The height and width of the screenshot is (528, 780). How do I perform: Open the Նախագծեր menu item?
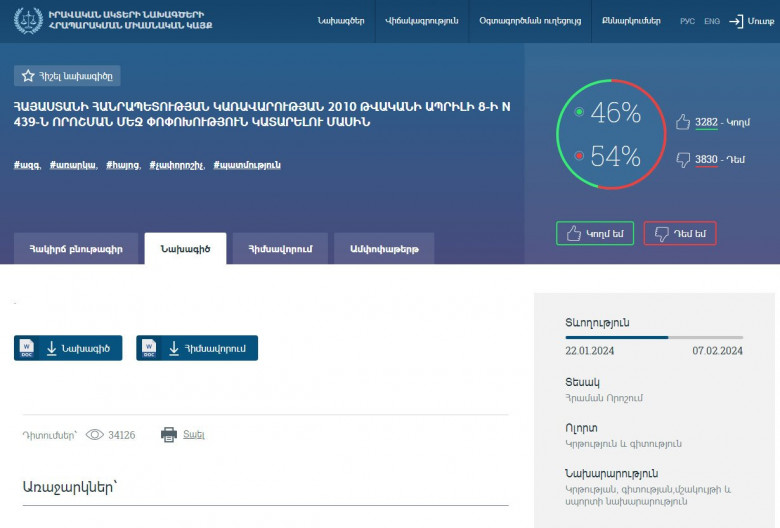341,21
